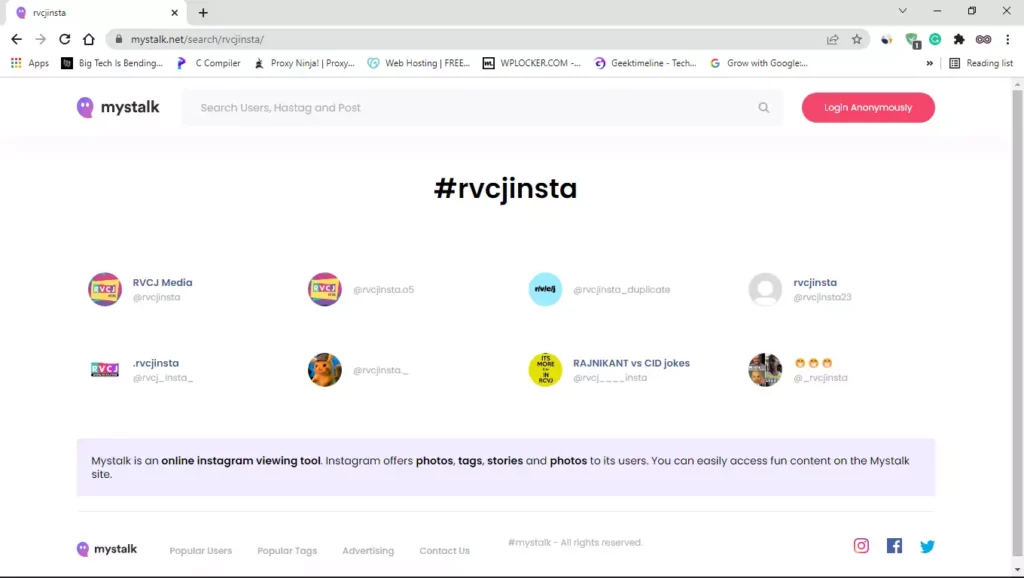Open Twitter icon in footer

pyautogui.click(x=927, y=546)
